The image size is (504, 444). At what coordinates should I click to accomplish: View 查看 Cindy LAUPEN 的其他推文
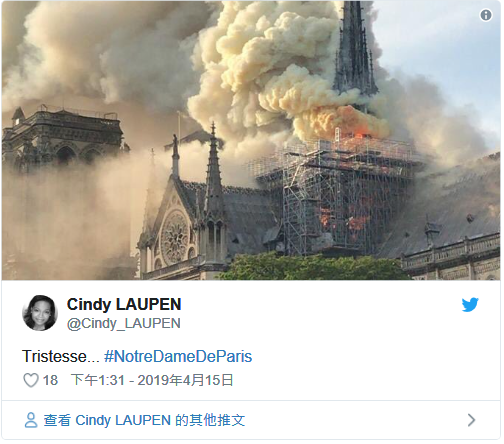[x=145, y=422]
